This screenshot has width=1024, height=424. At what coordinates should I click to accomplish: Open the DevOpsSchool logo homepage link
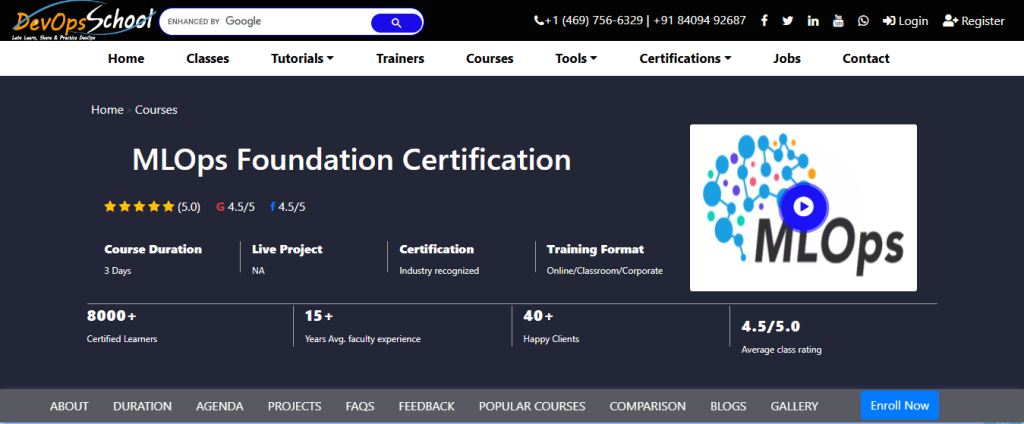coord(85,23)
